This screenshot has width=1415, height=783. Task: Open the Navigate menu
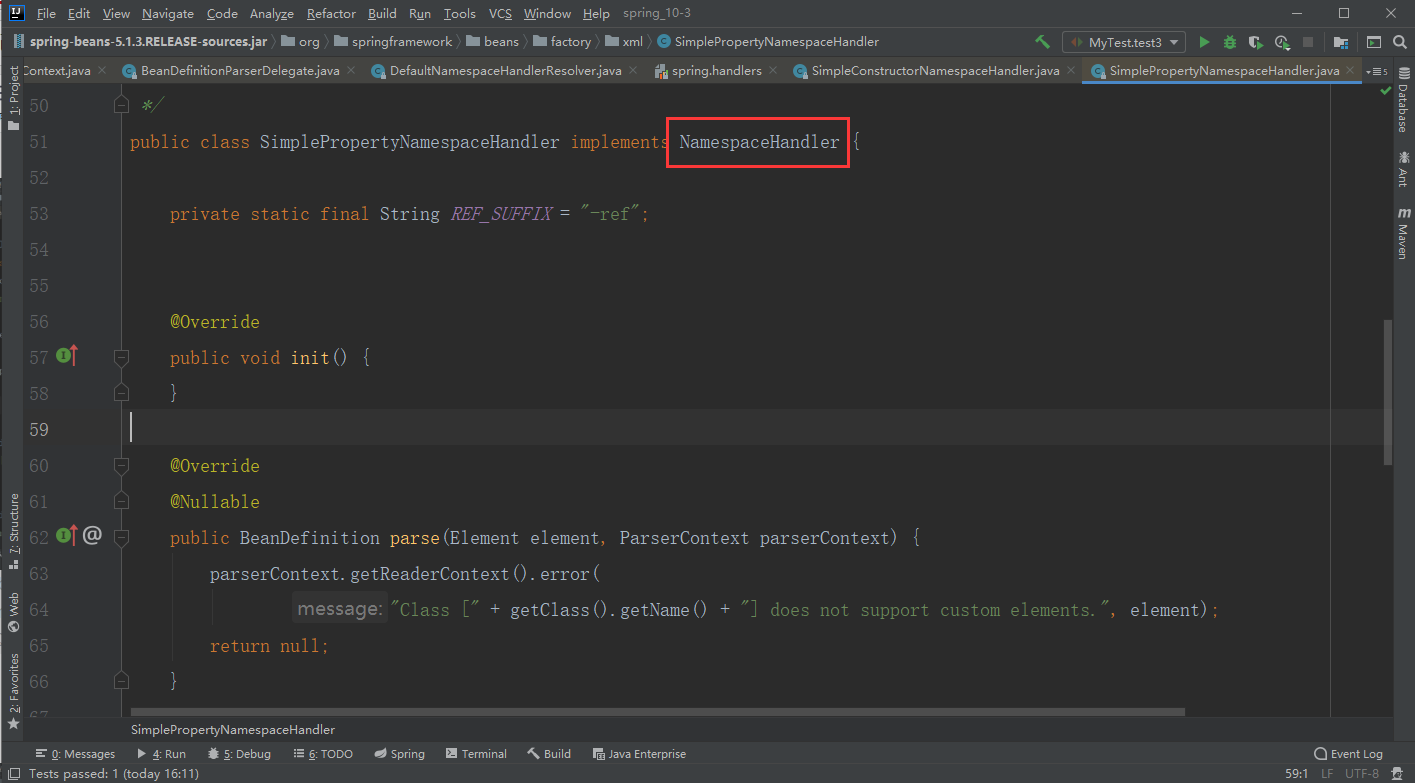[168, 13]
